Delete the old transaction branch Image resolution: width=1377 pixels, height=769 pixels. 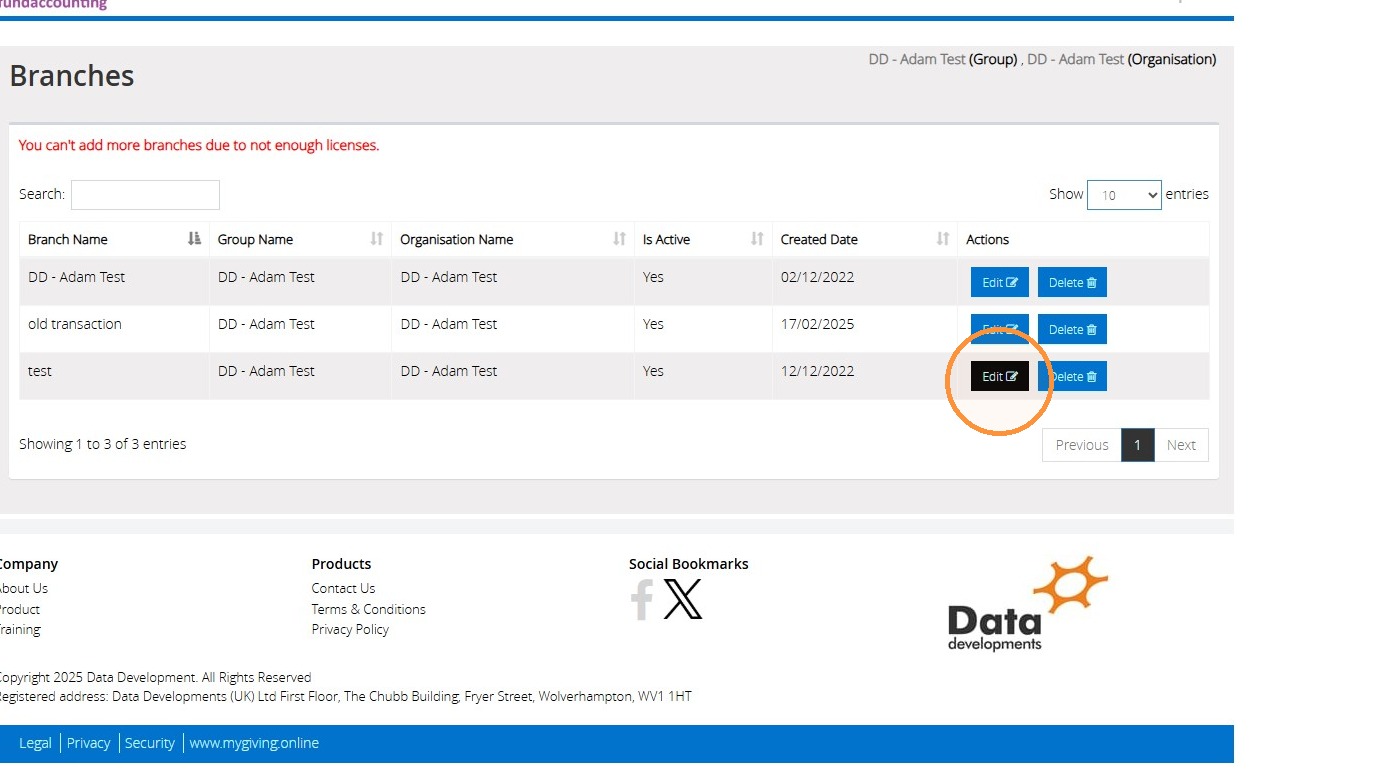click(x=1072, y=329)
